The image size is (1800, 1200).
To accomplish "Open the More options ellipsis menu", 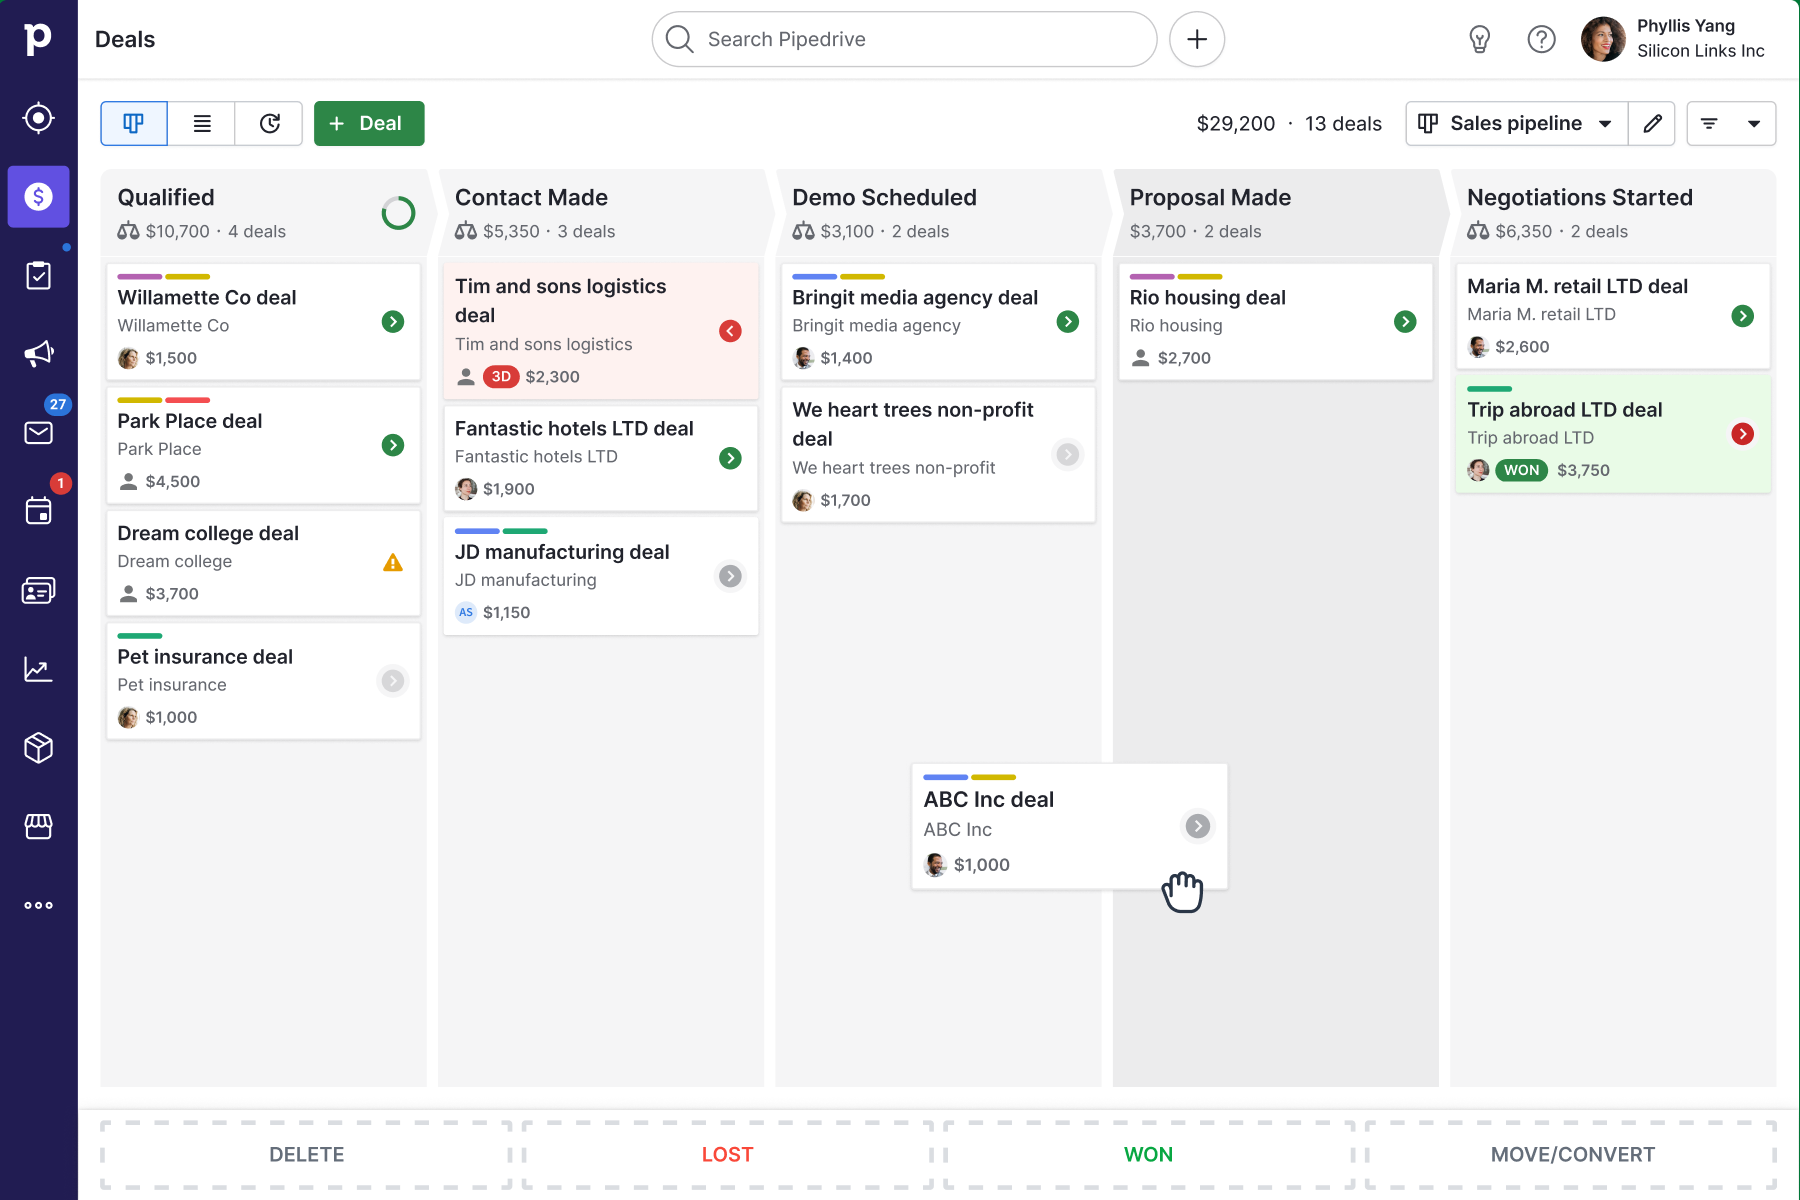I will point(38,905).
